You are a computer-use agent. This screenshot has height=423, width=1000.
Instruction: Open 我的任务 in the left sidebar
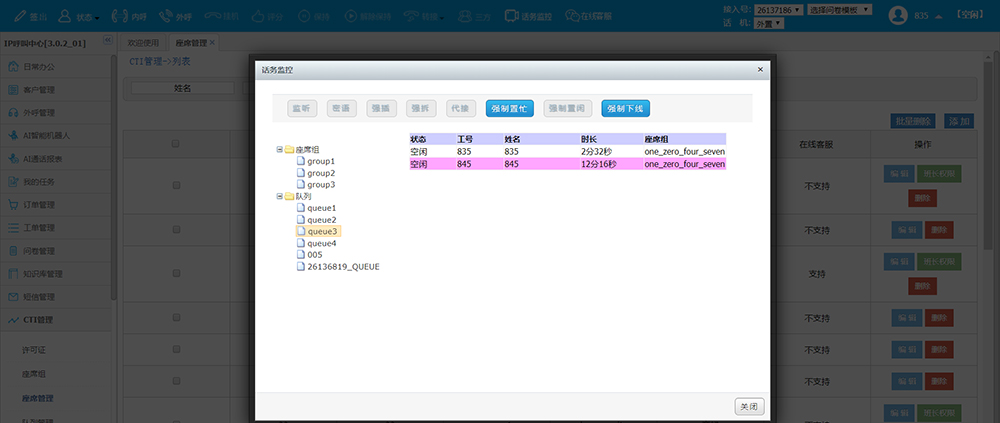click(55, 182)
